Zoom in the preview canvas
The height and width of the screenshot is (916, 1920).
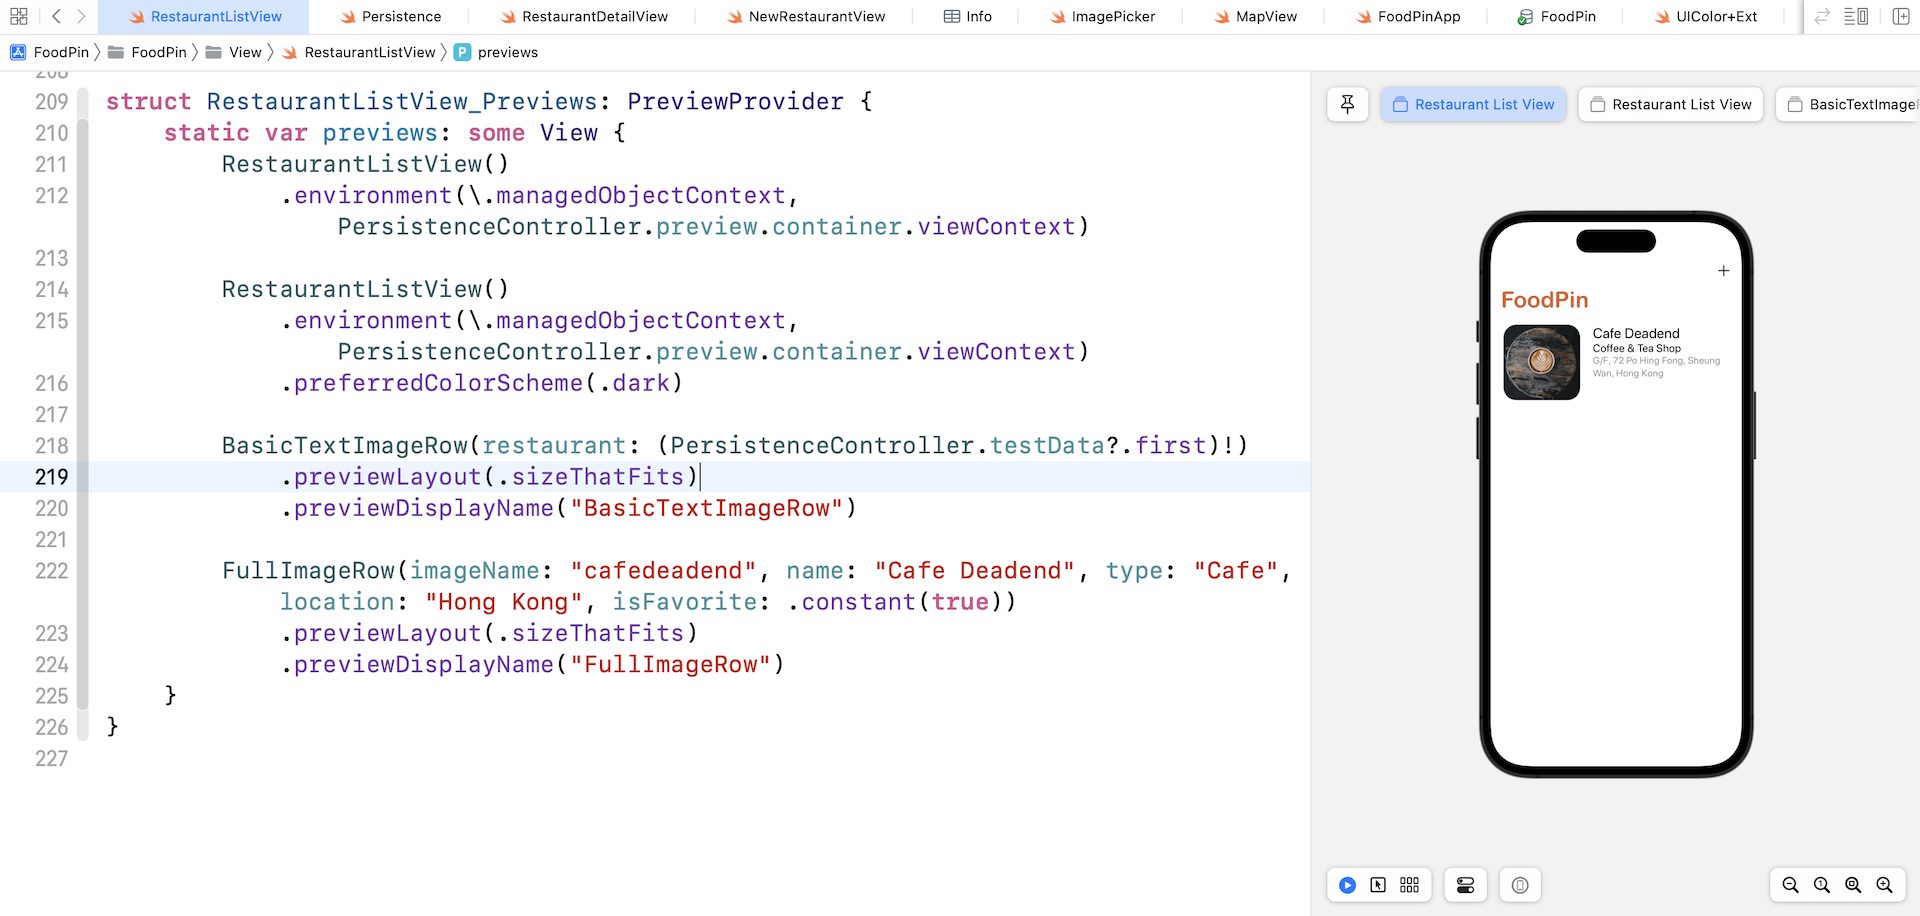pyautogui.click(x=1884, y=885)
